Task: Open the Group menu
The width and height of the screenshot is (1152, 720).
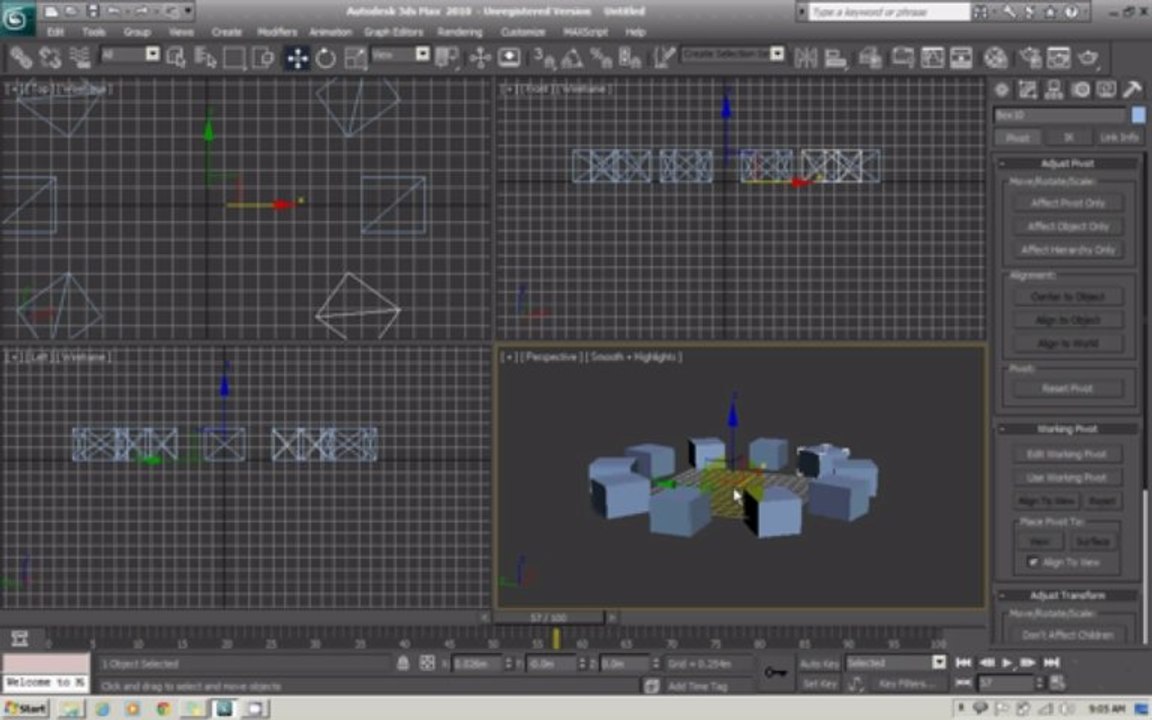Action: 137,32
